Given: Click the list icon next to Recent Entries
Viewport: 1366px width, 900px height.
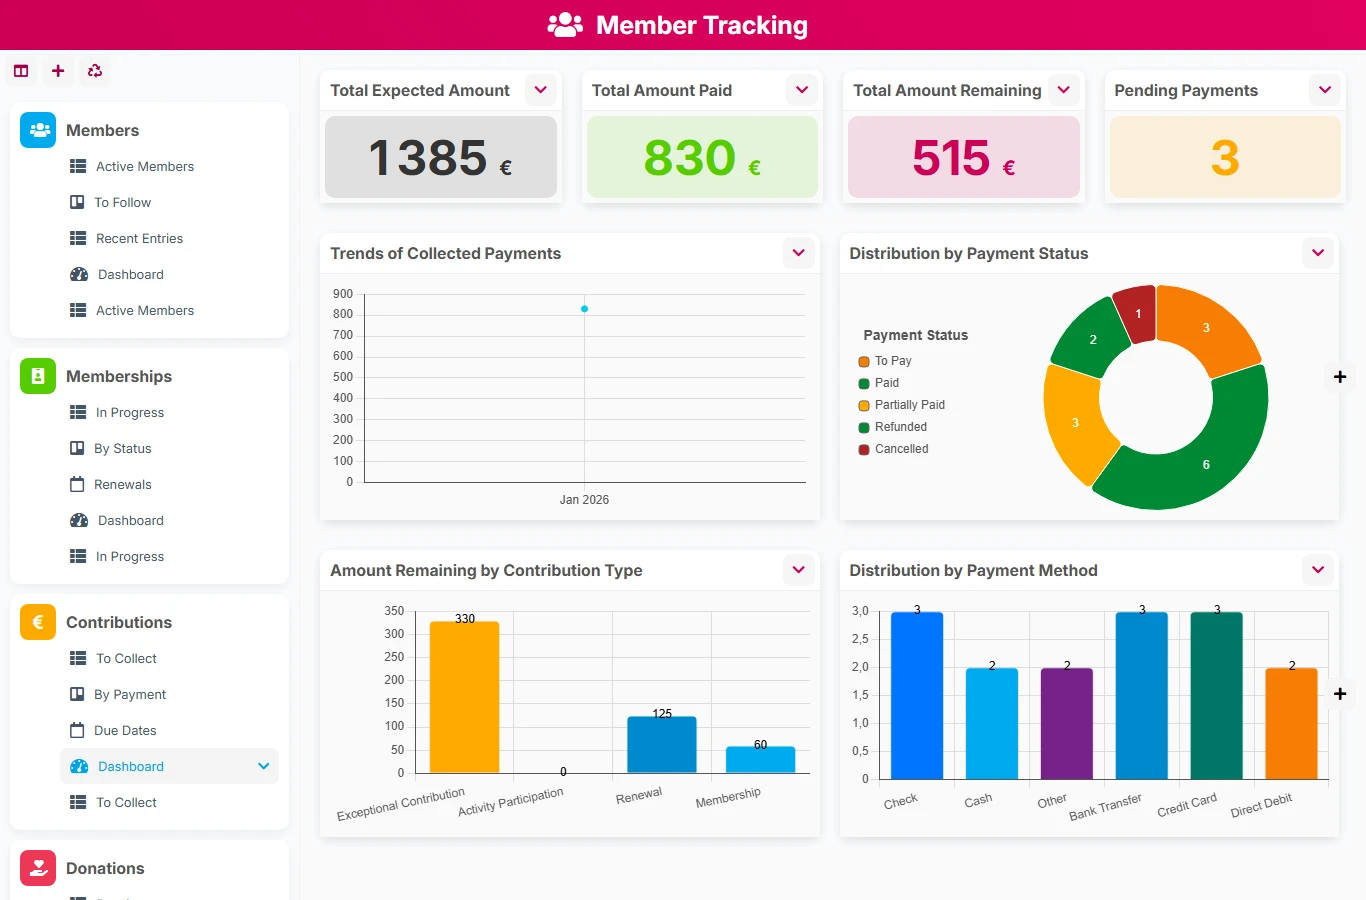Looking at the screenshot, I should (x=78, y=238).
